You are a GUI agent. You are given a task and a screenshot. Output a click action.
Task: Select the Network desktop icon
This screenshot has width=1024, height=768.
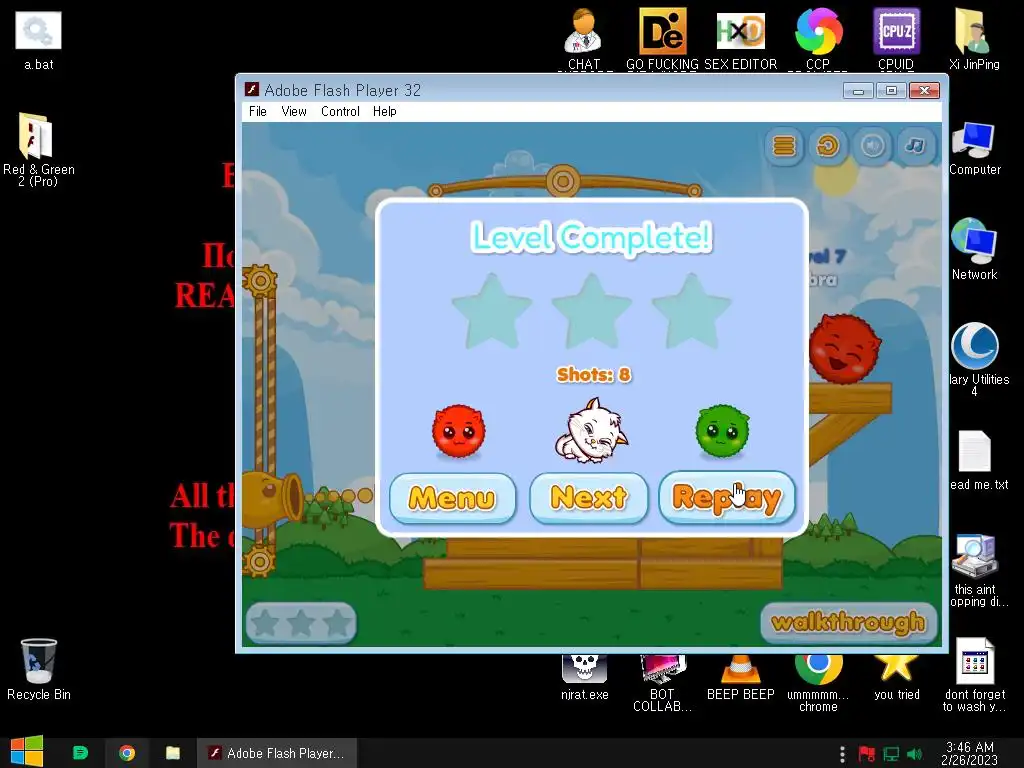974,249
